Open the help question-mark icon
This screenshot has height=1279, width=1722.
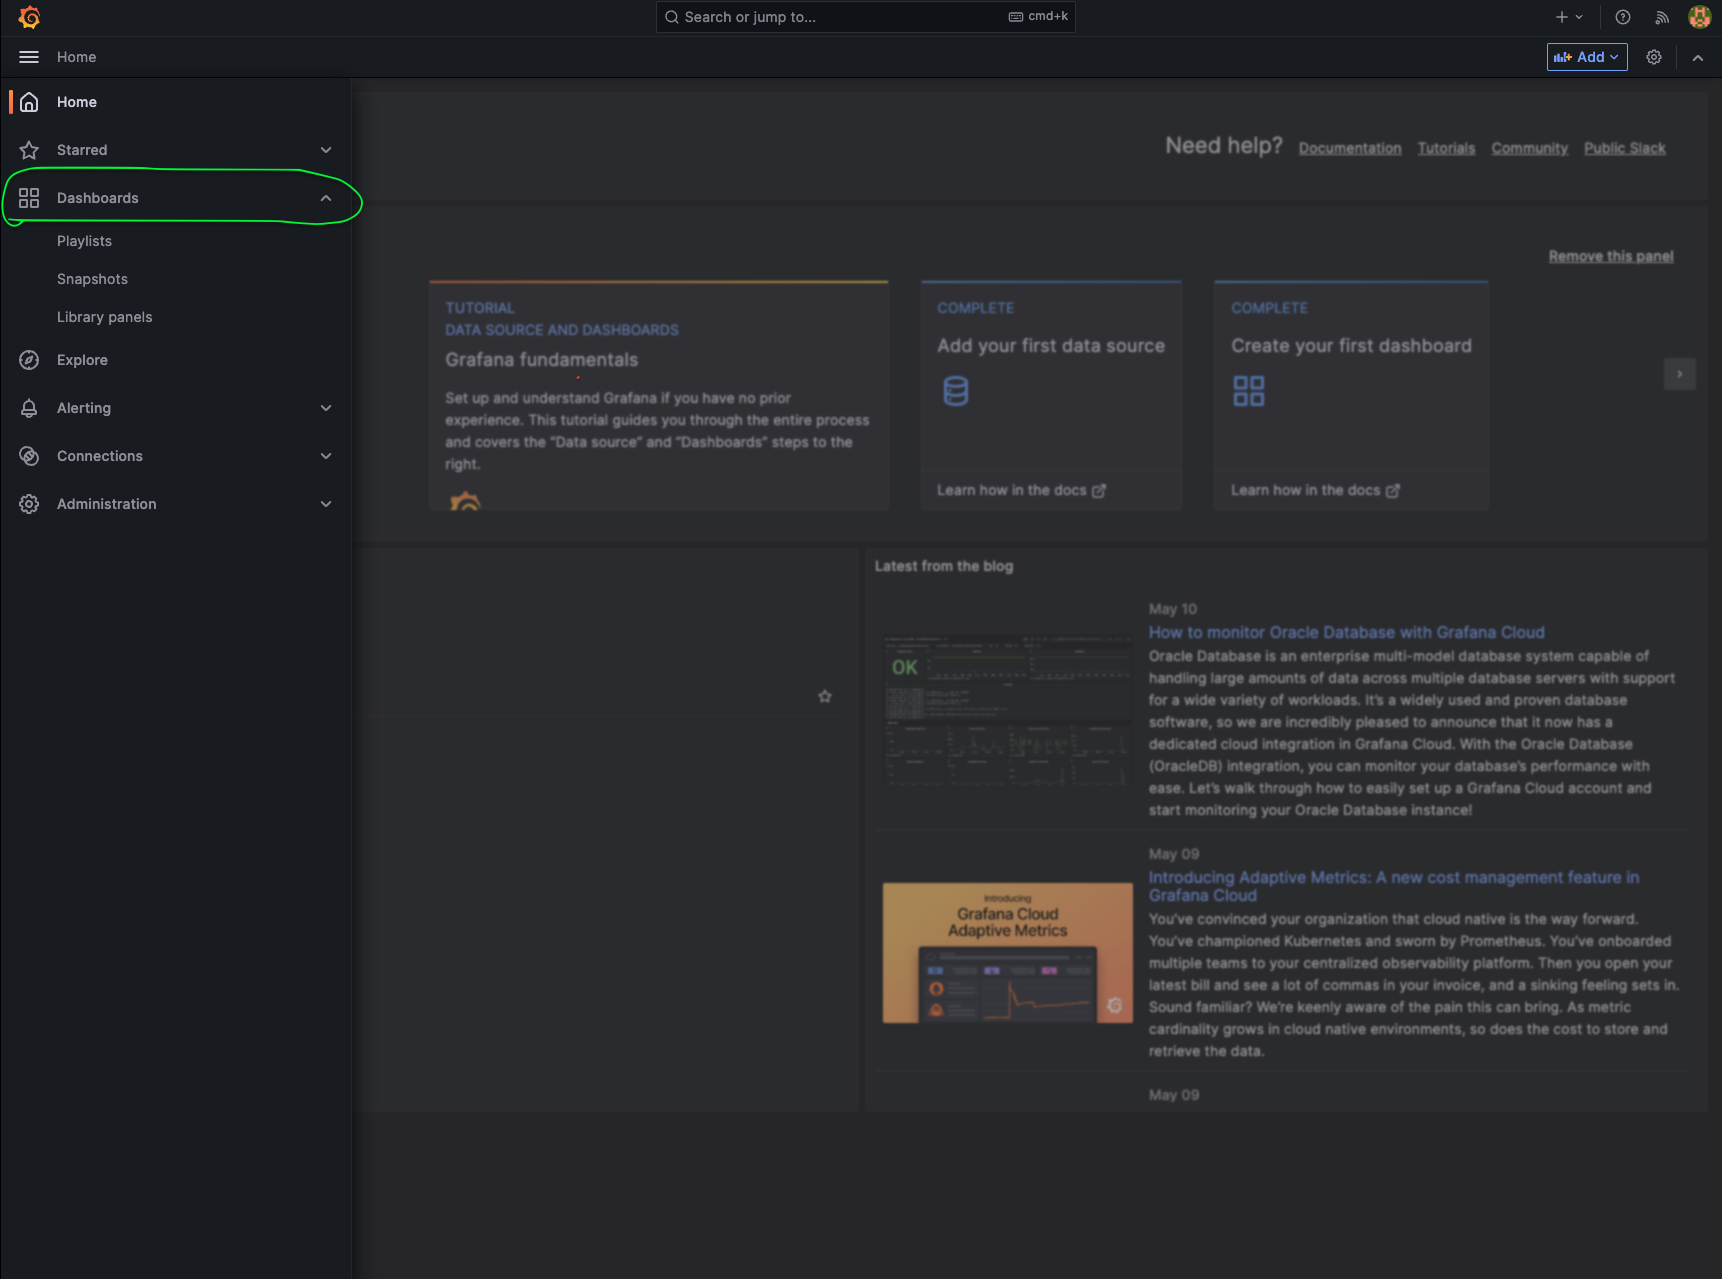[x=1623, y=17]
